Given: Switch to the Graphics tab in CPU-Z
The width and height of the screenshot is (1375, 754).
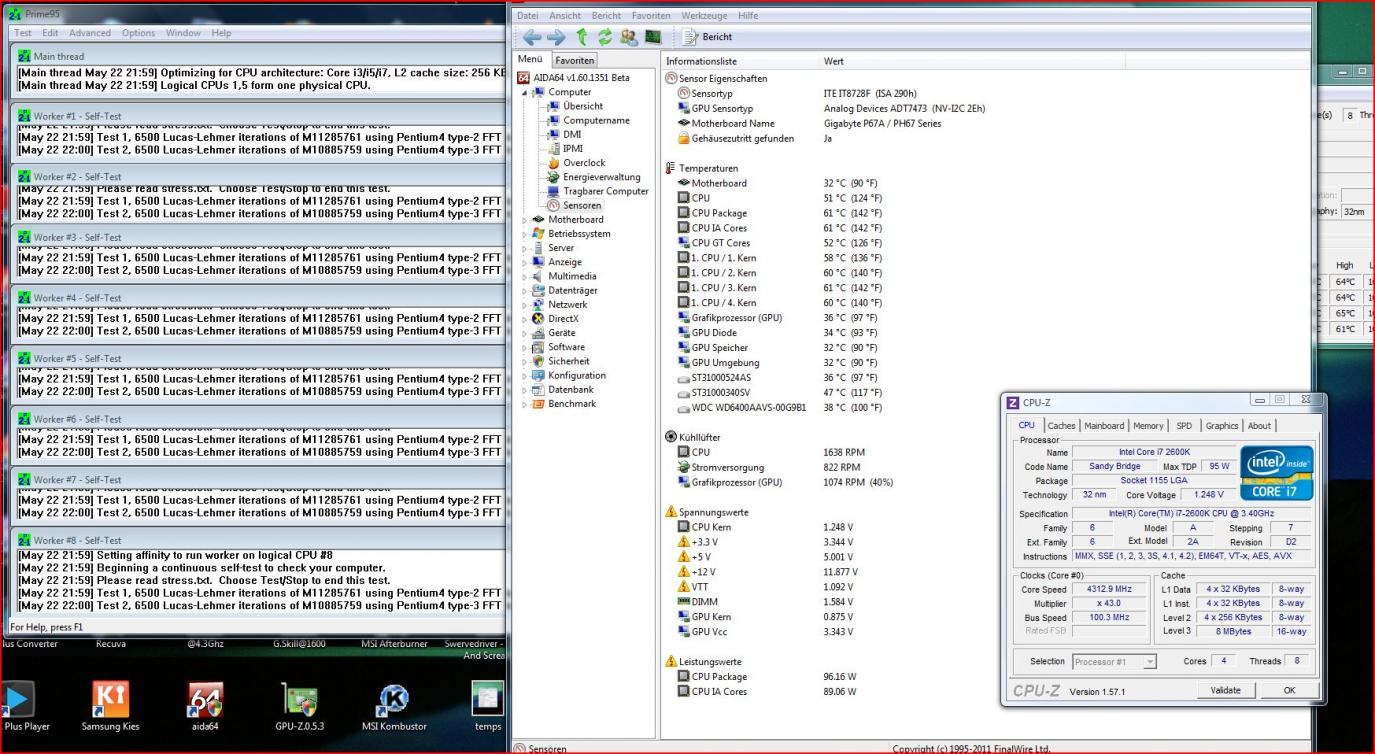Looking at the screenshot, I should click(x=1221, y=425).
